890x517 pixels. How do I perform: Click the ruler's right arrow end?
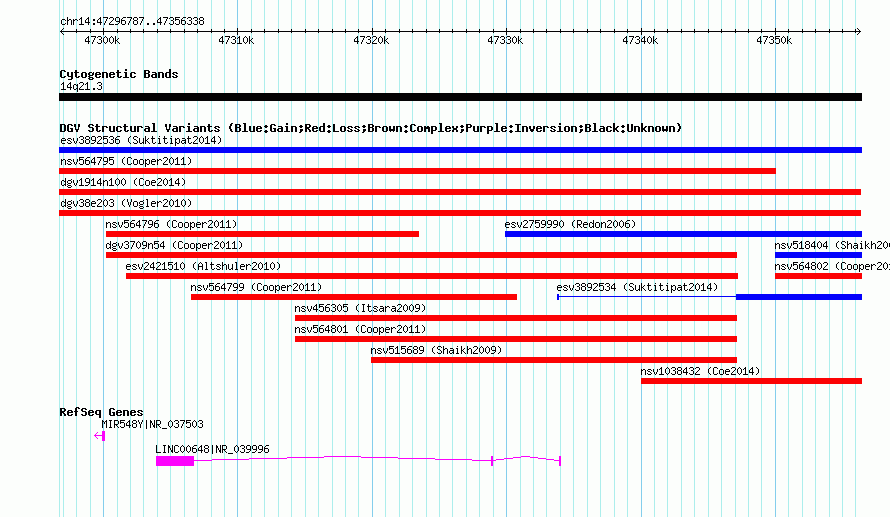[x=859, y=32]
